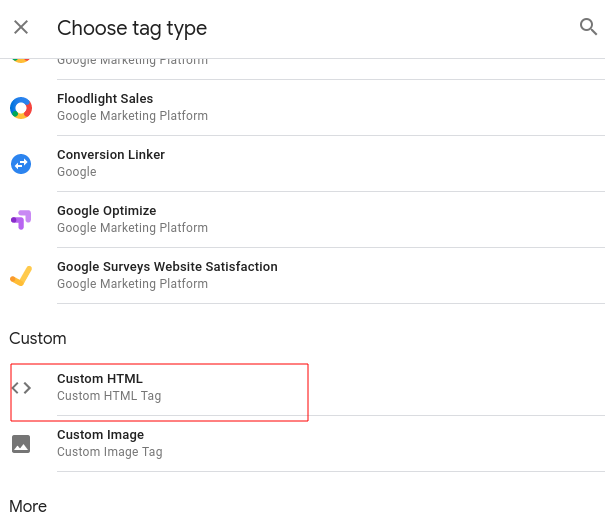Pick the Google Optimize tag type

coord(107,211)
